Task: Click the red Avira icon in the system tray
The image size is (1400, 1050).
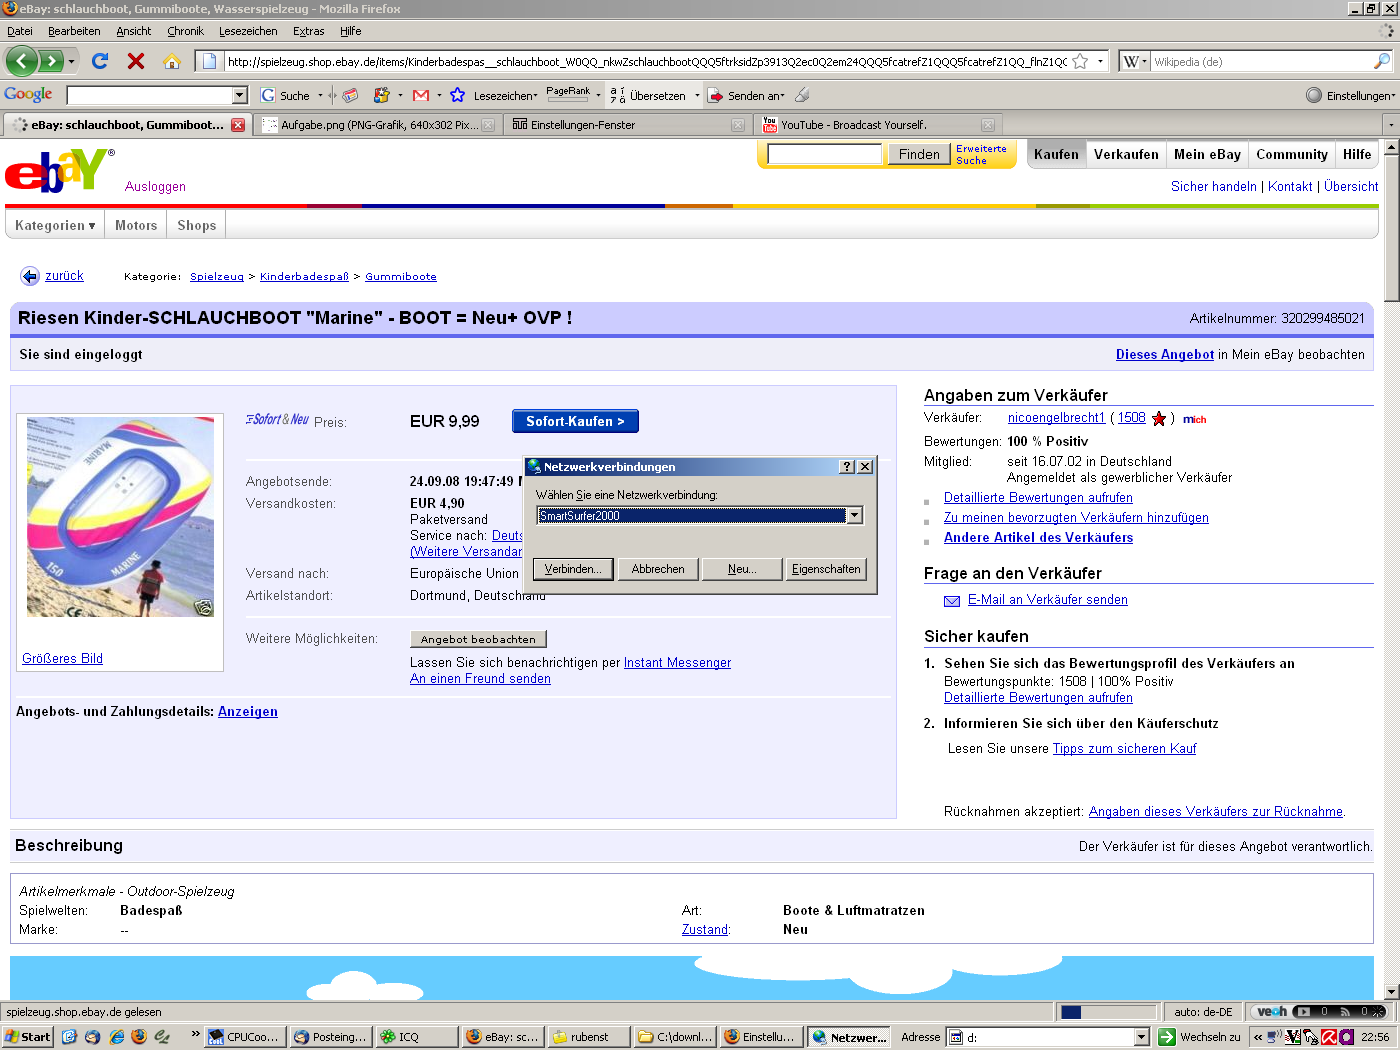Action: click(1329, 1037)
